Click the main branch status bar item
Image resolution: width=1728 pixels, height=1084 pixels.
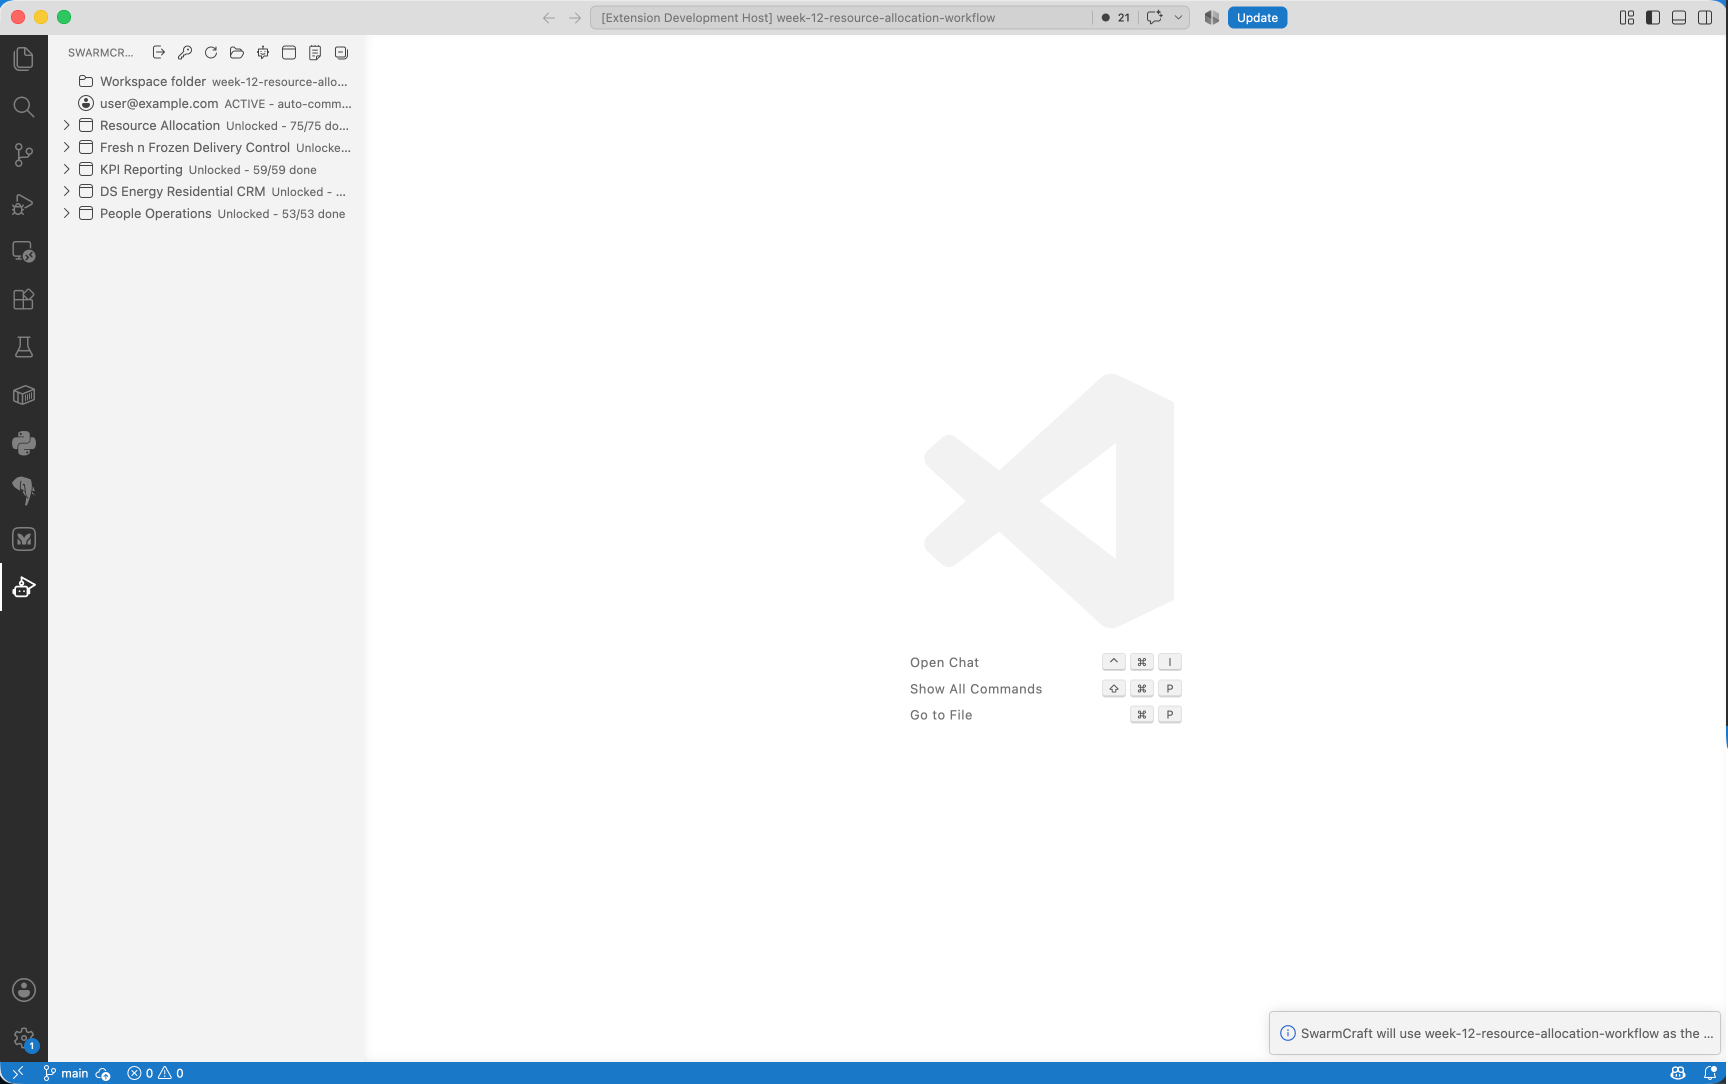point(66,1073)
